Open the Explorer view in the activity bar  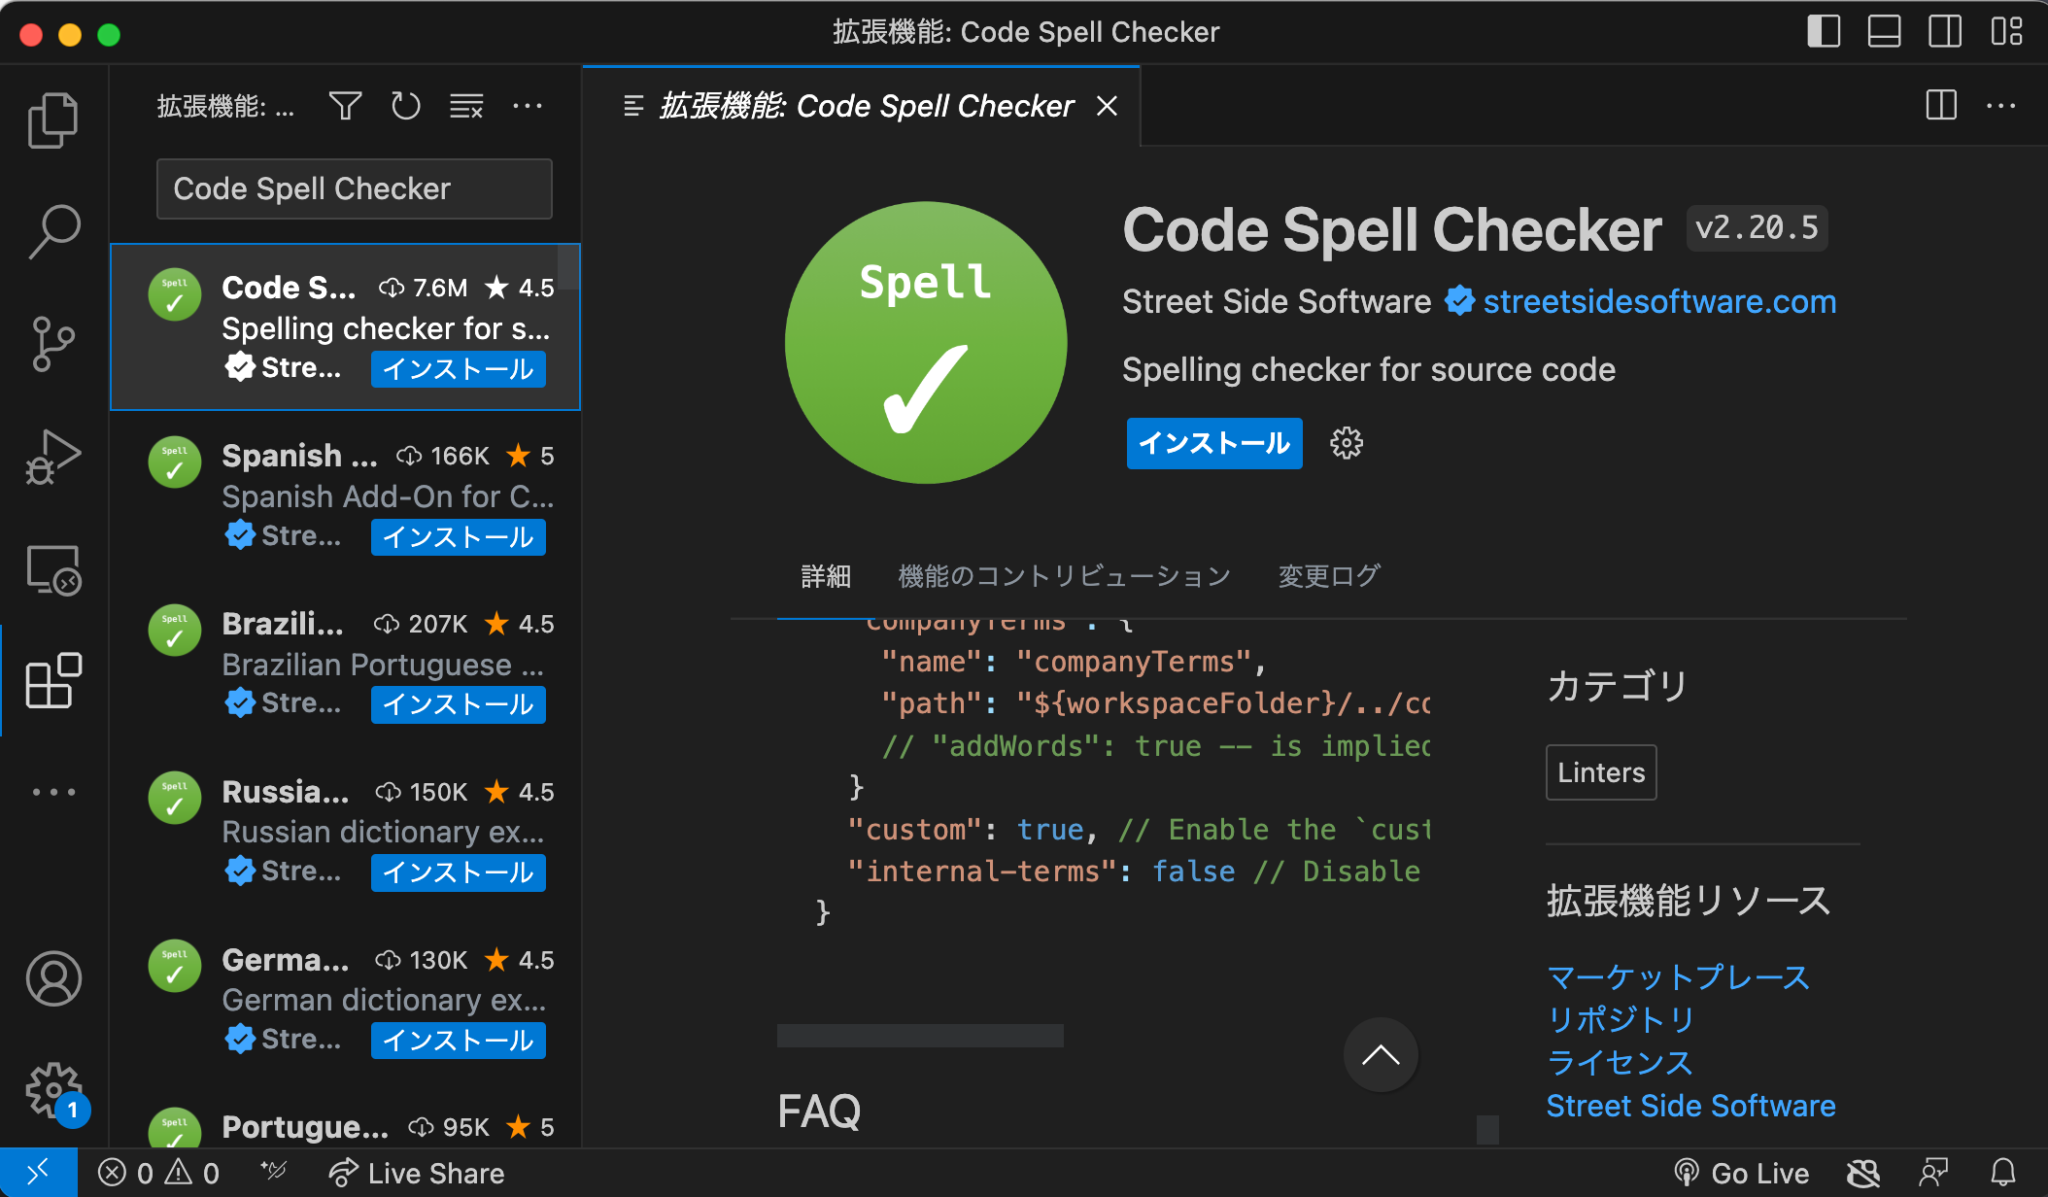[53, 119]
